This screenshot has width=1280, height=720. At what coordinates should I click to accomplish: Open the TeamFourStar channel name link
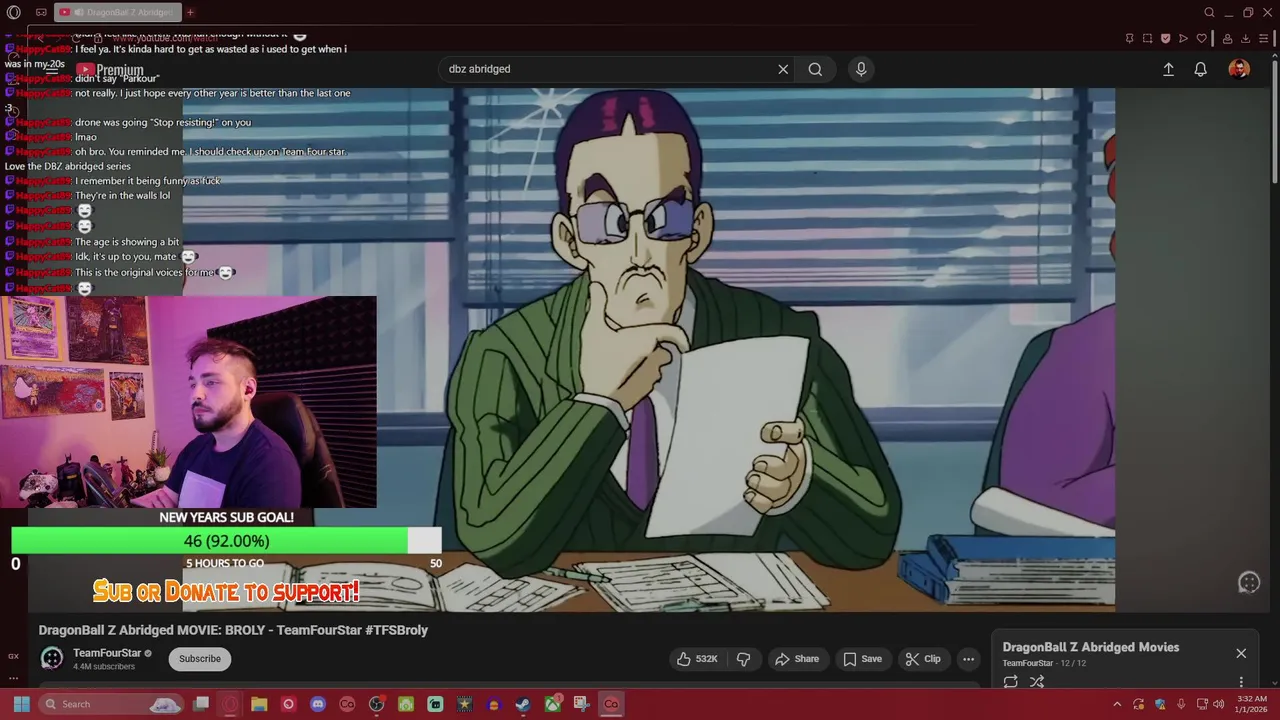(x=107, y=653)
